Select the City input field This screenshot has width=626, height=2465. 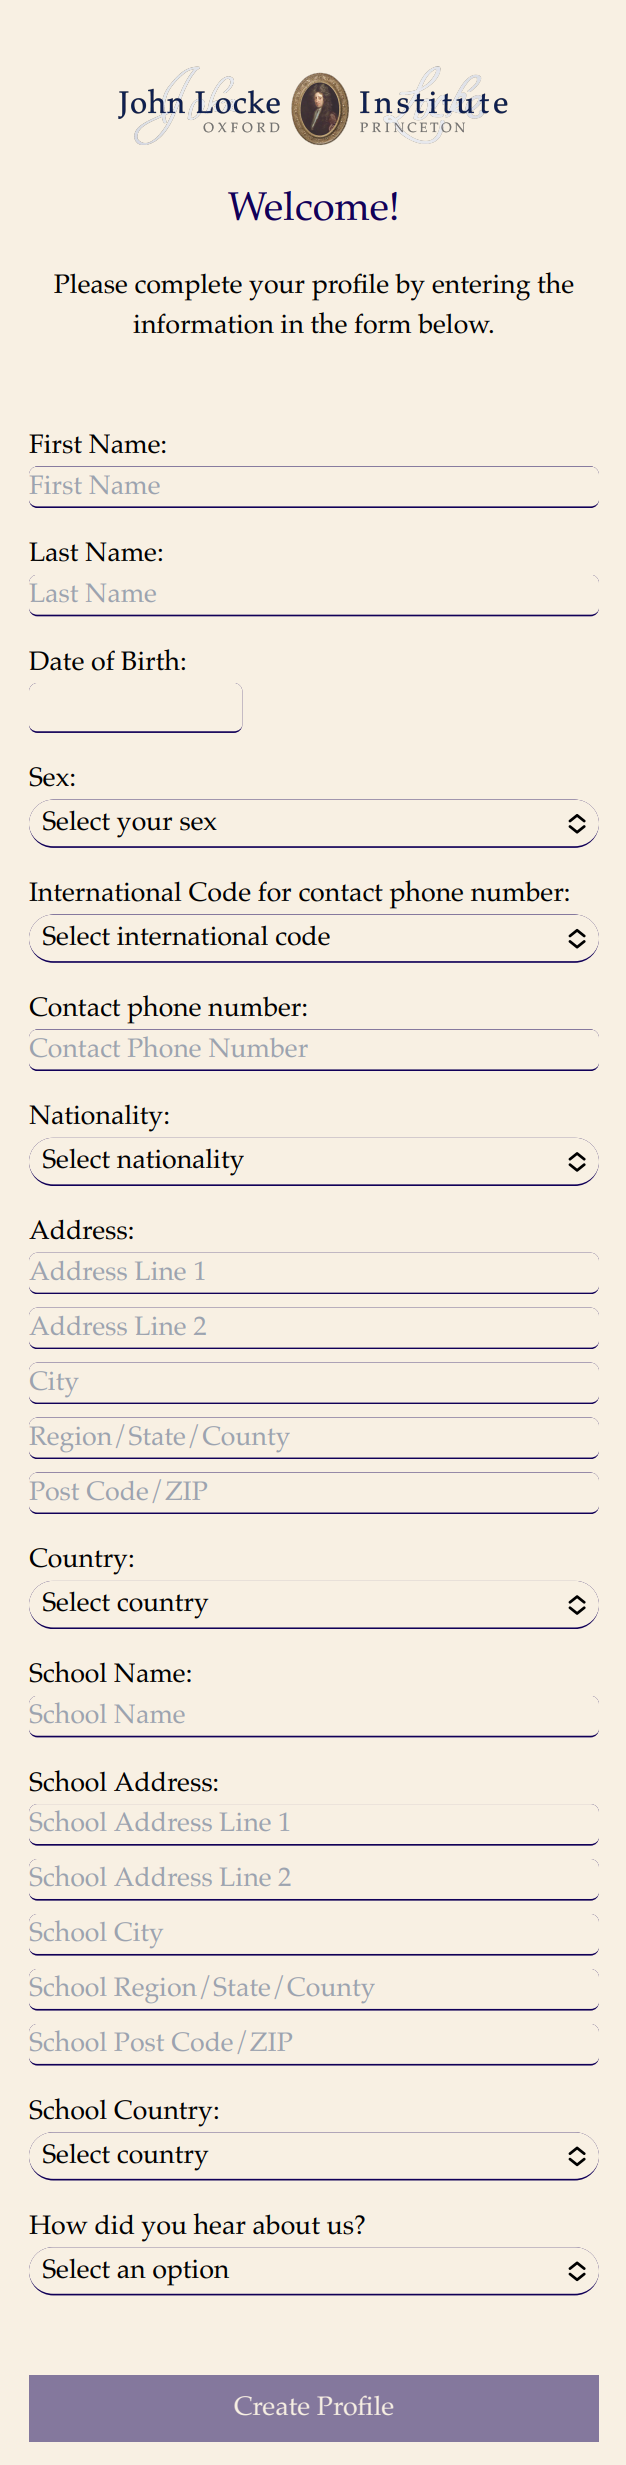point(314,1382)
